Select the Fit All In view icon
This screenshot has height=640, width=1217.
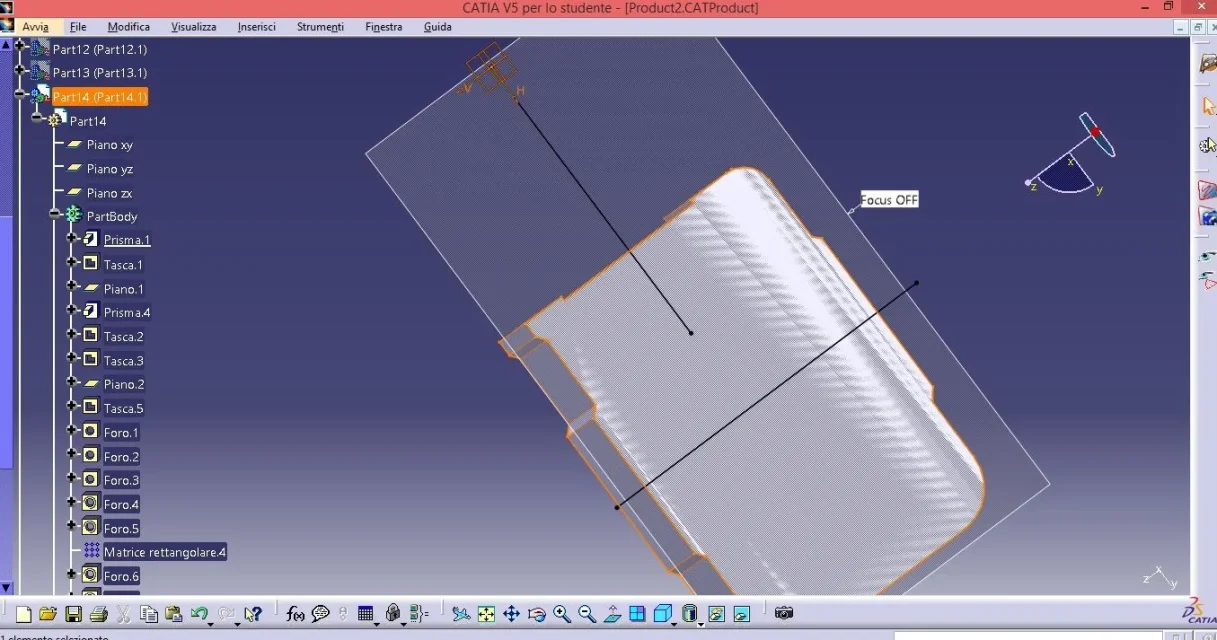[486, 614]
